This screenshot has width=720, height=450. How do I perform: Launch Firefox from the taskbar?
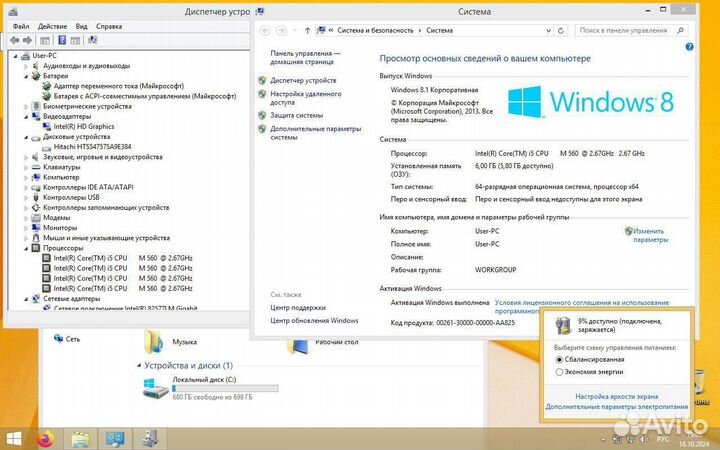tap(46, 439)
